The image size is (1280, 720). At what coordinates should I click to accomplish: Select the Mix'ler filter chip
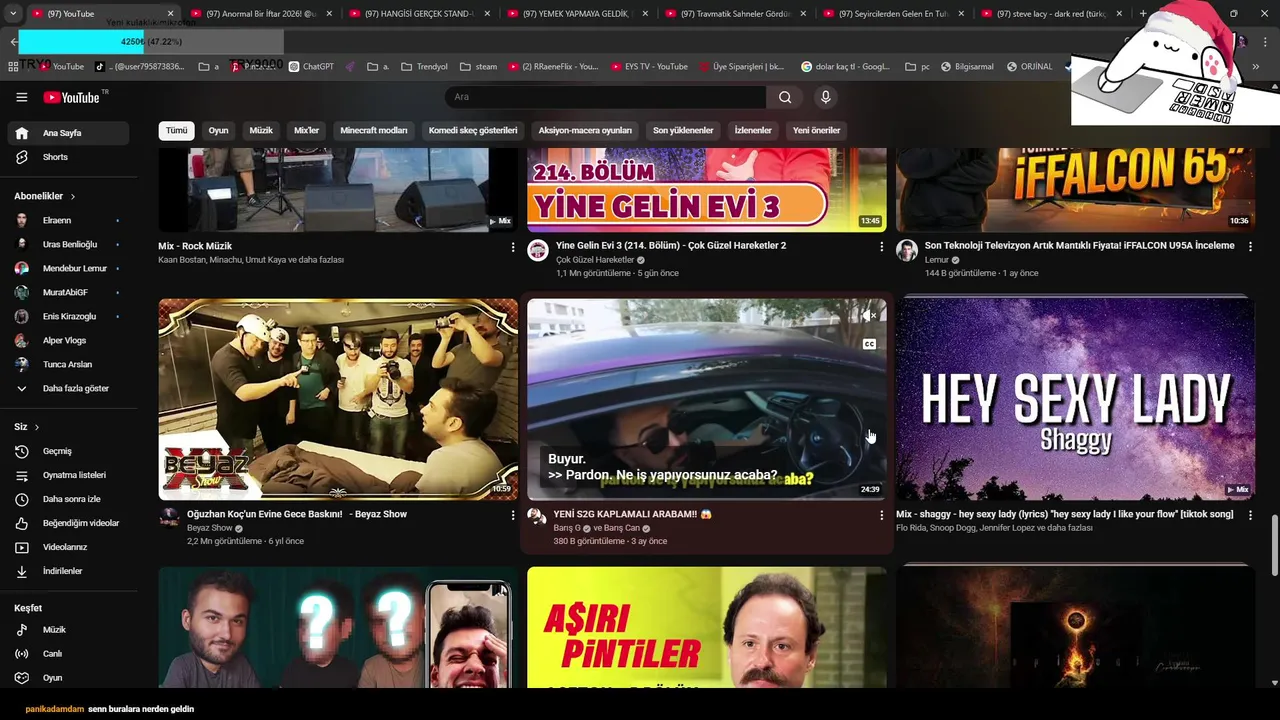click(306, 130)
